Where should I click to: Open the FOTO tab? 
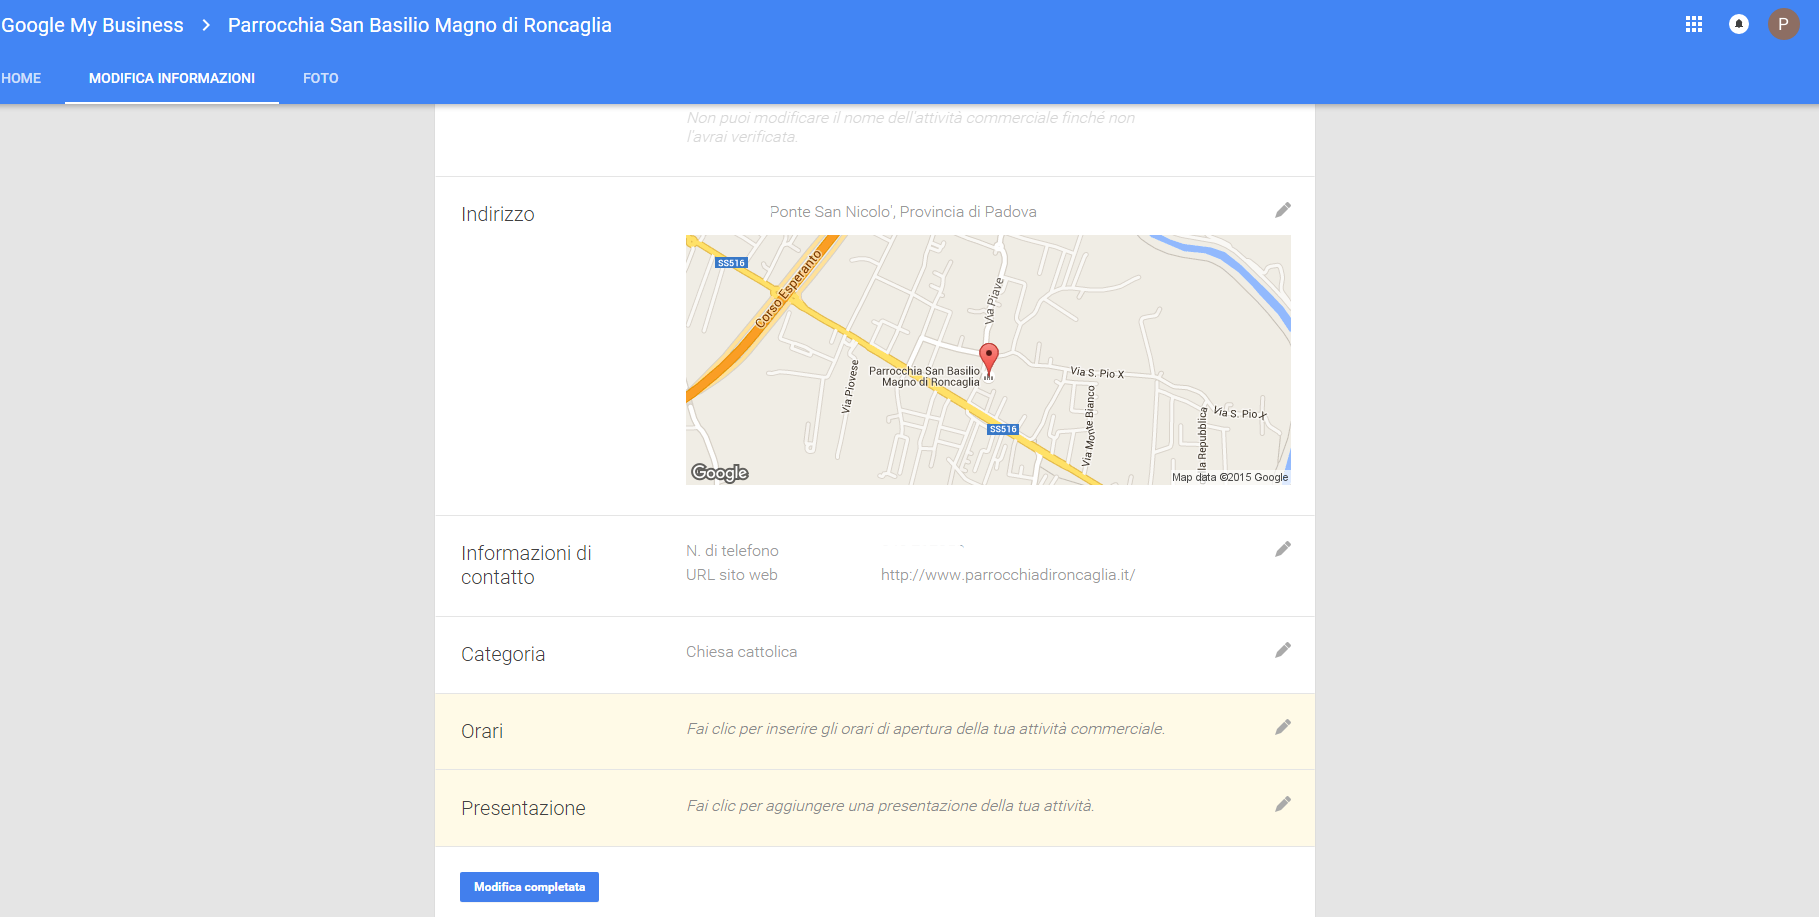[x=321, y=78]
